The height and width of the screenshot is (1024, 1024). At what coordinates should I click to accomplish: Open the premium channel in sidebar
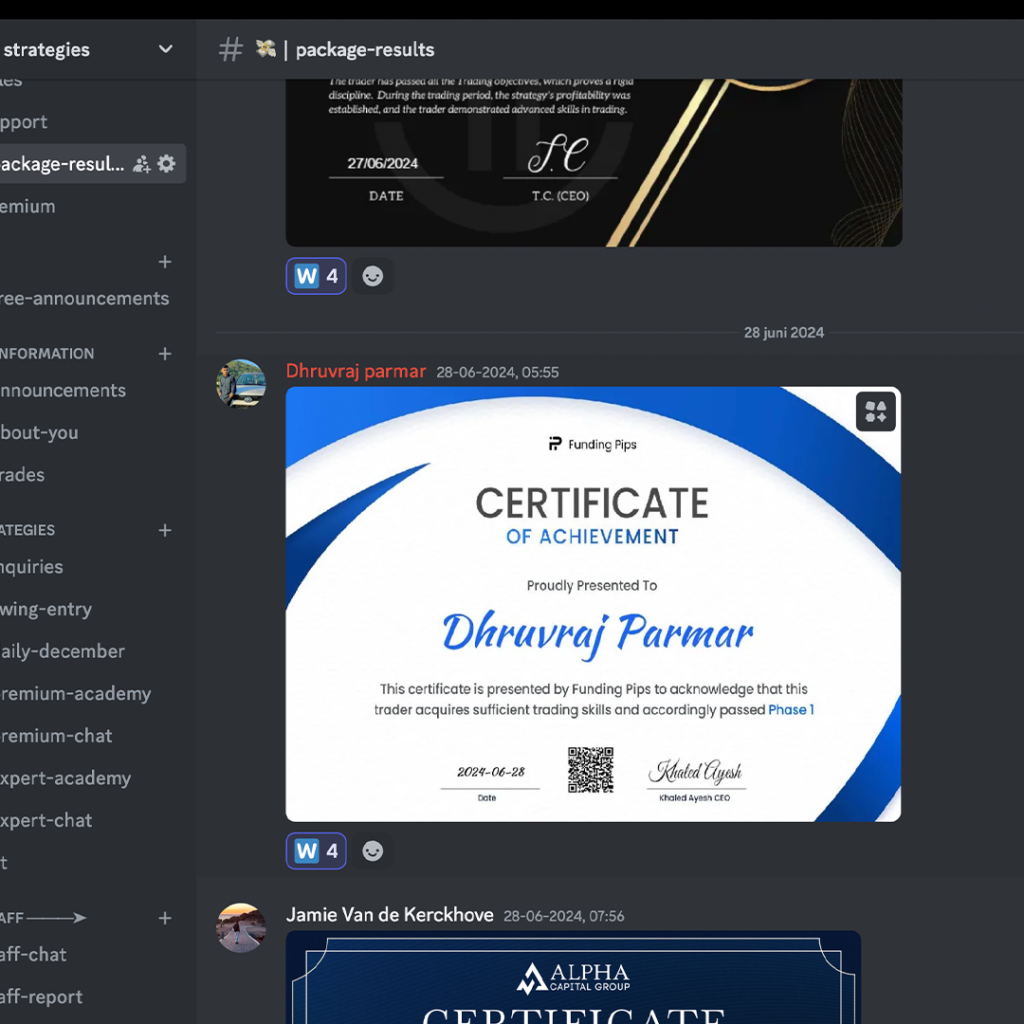point(27,206)
